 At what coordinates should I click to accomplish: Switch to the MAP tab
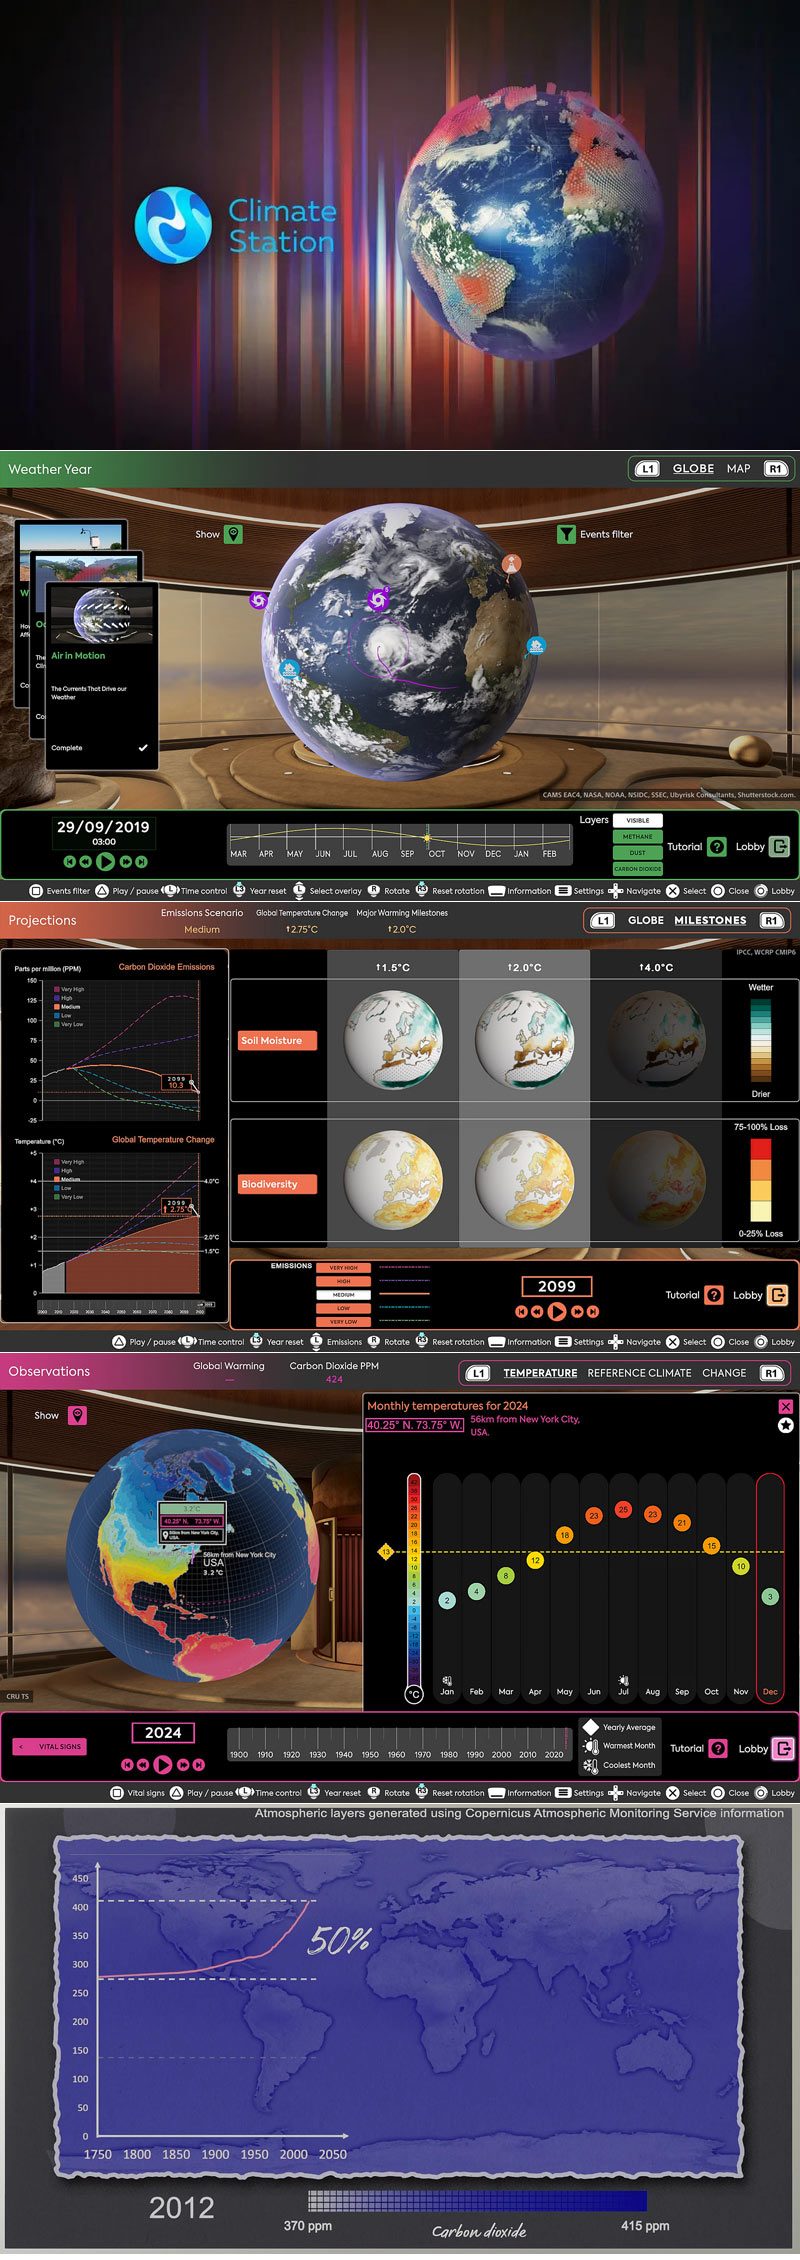tap(739, 468)
